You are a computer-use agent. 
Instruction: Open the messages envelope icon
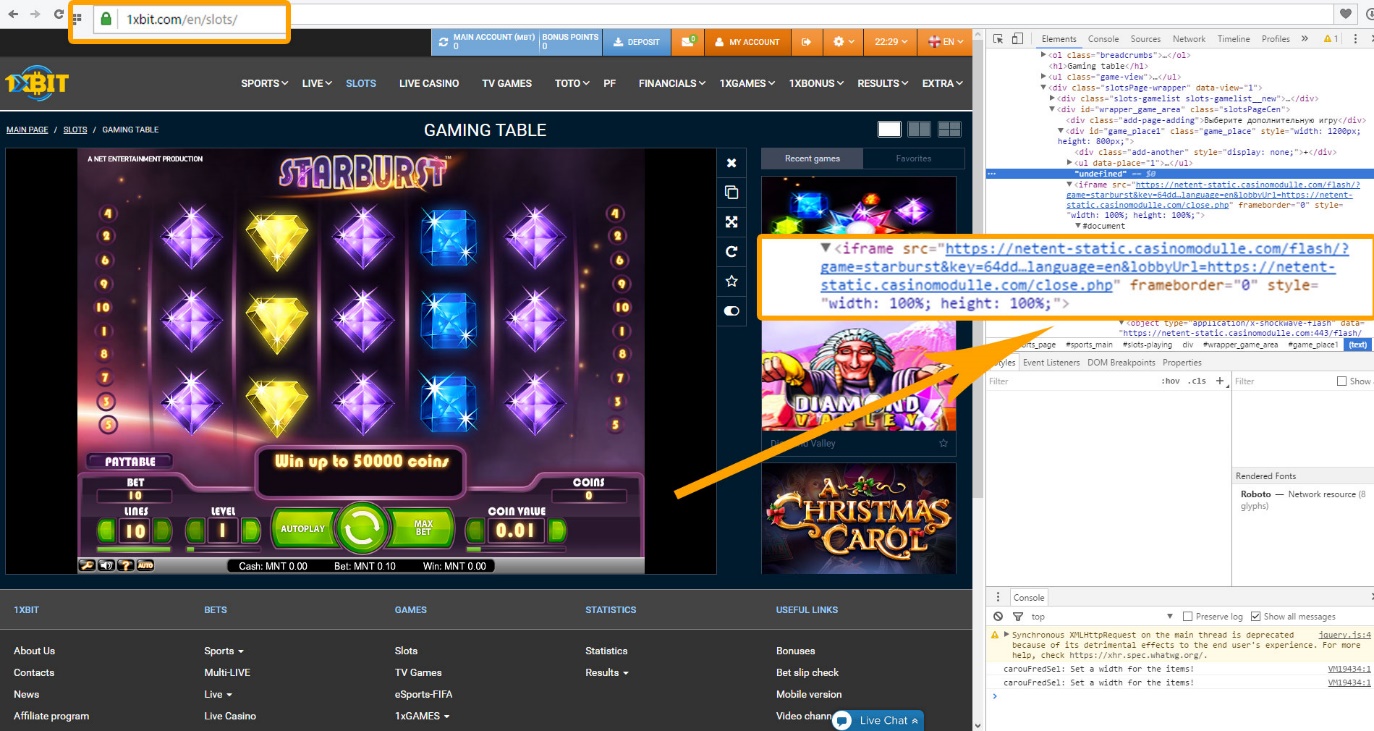click(687, 42)
